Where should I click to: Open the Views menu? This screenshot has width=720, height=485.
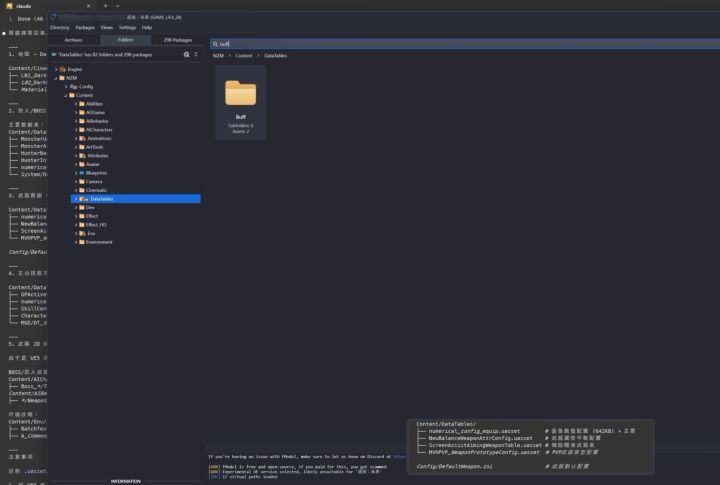pyautogui.click(x=107, y=28)
